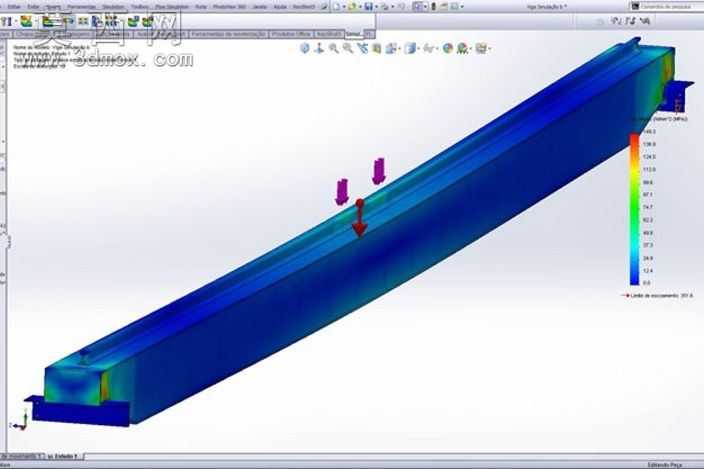This screenshot has height=469, width=704.
Task: Click the Editando Peça status text
Action: click(665, 465)
